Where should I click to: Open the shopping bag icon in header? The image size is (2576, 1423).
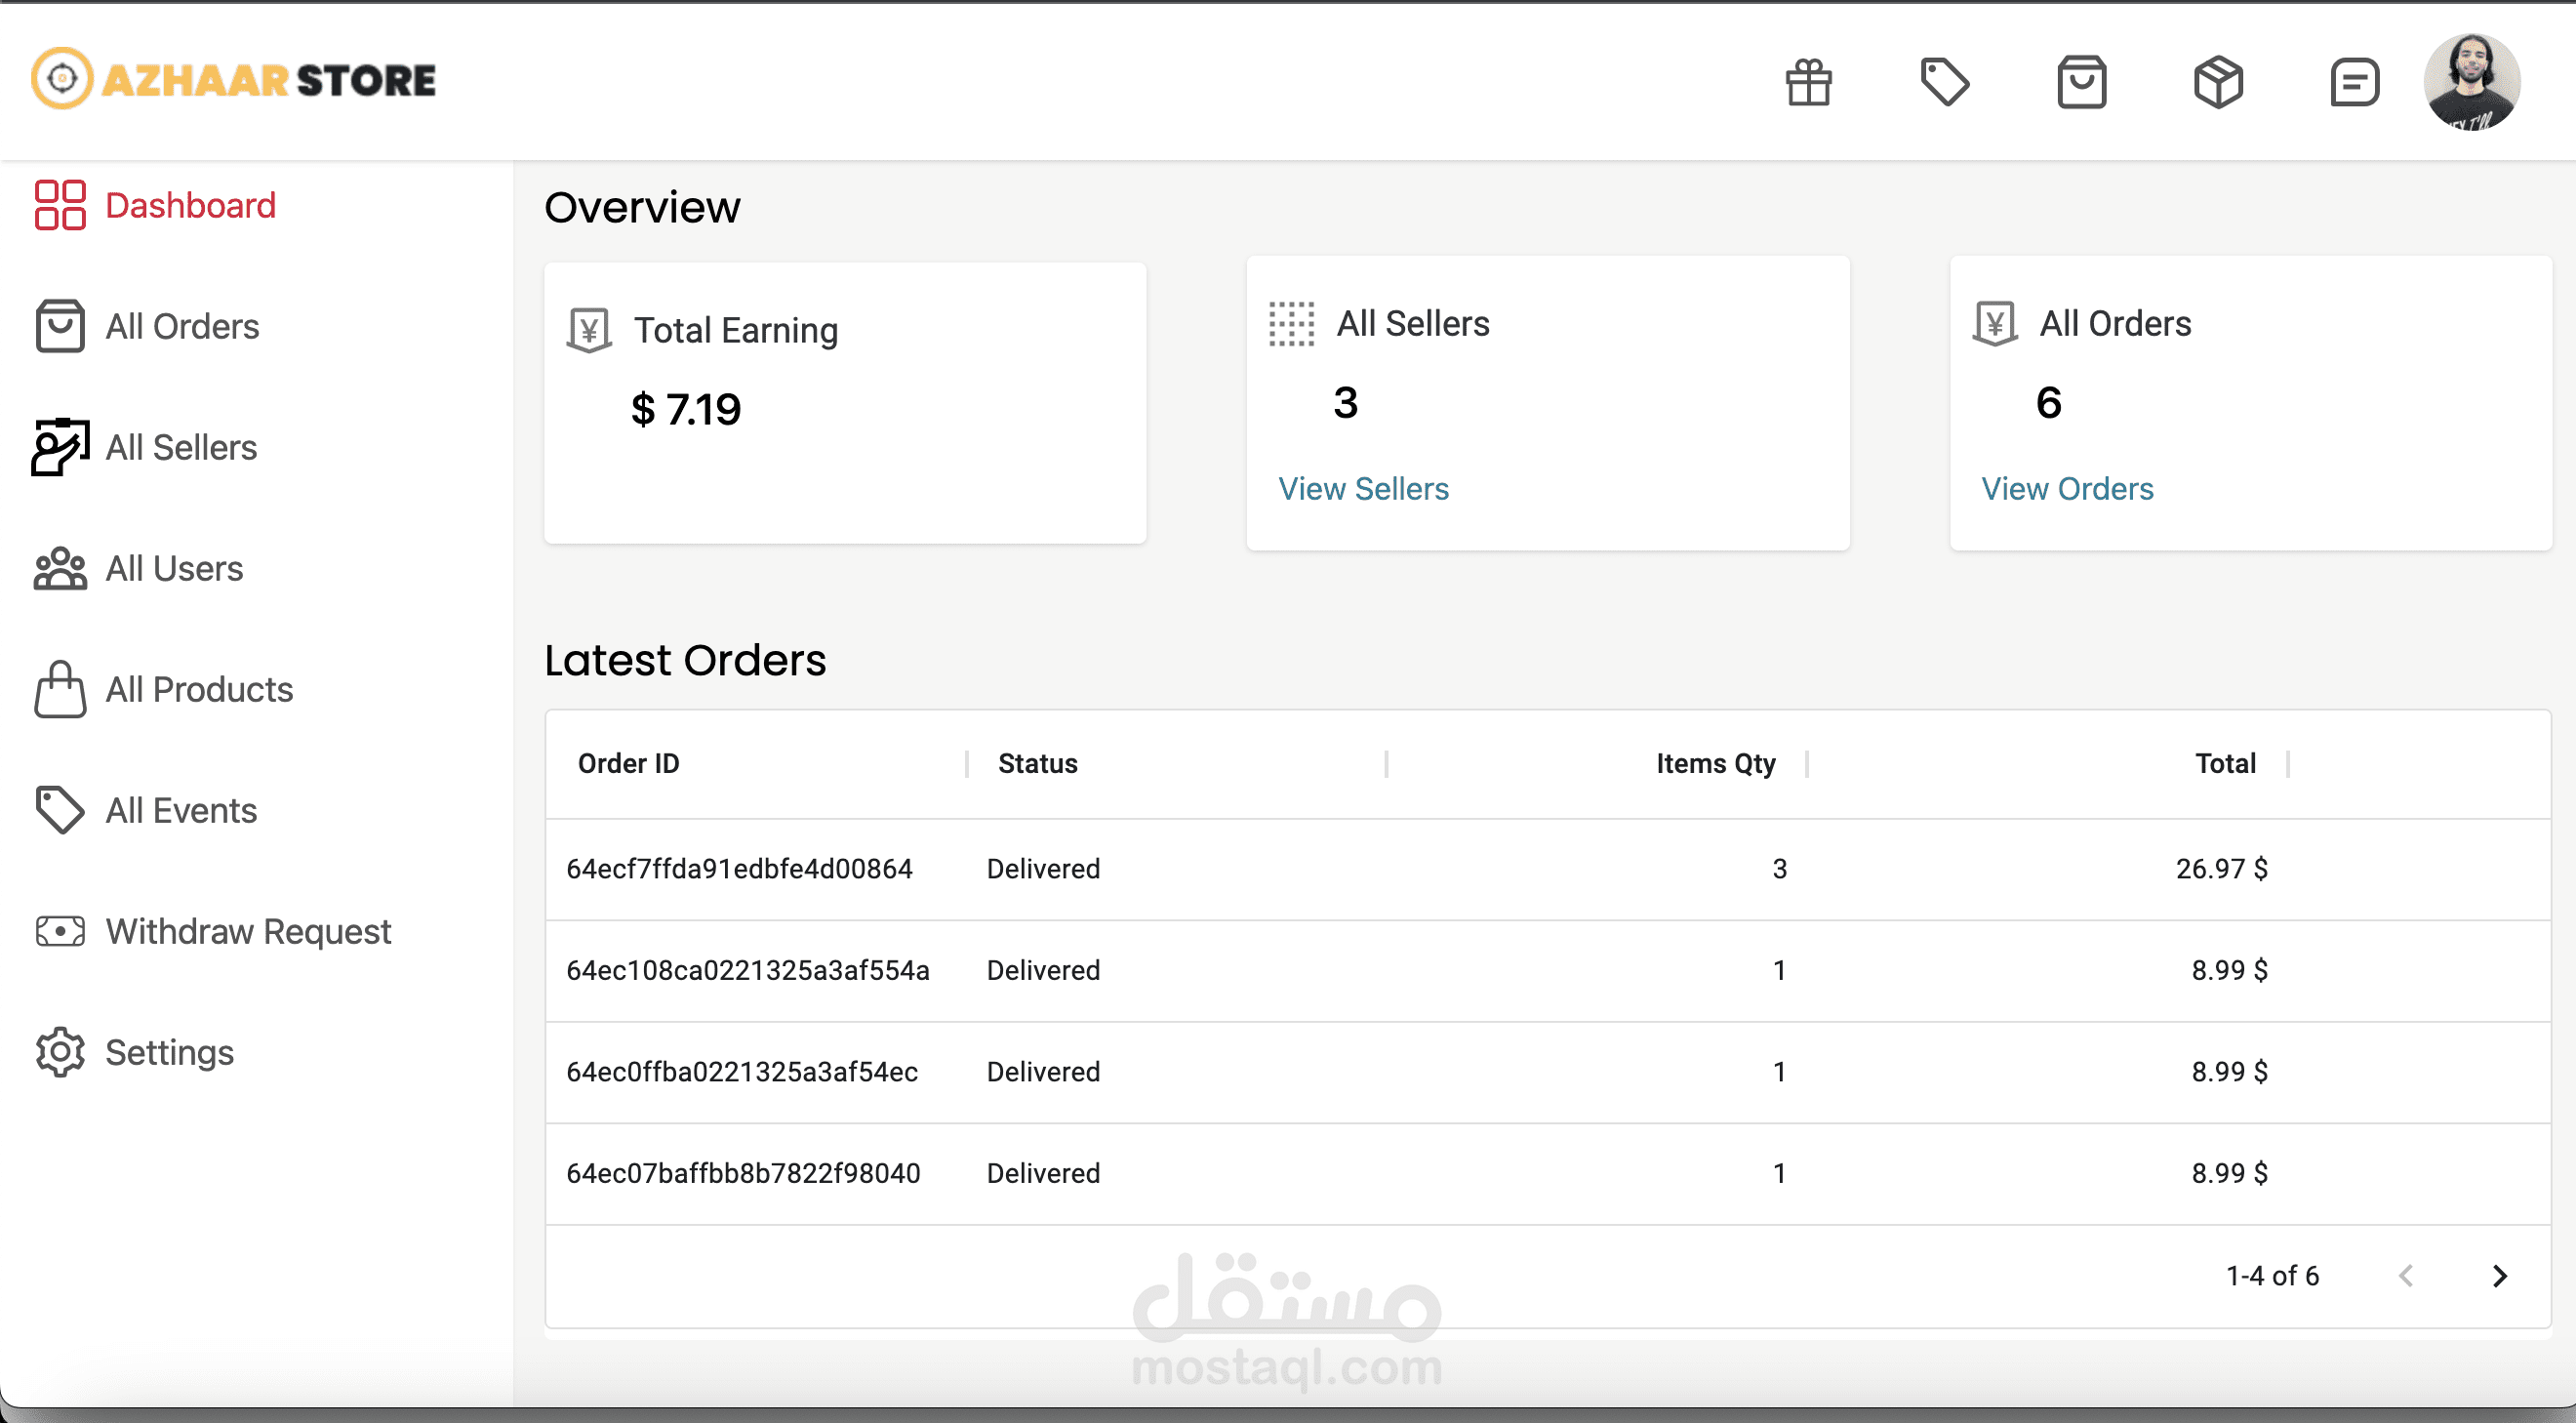[2081, 82]
